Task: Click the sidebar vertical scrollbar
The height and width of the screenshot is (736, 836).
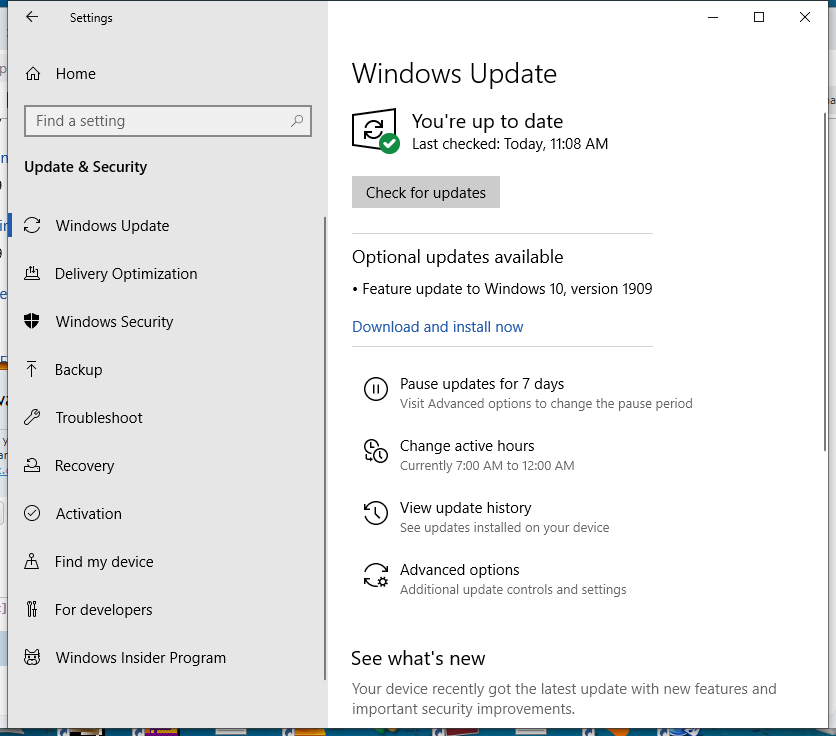Action: 325,448
